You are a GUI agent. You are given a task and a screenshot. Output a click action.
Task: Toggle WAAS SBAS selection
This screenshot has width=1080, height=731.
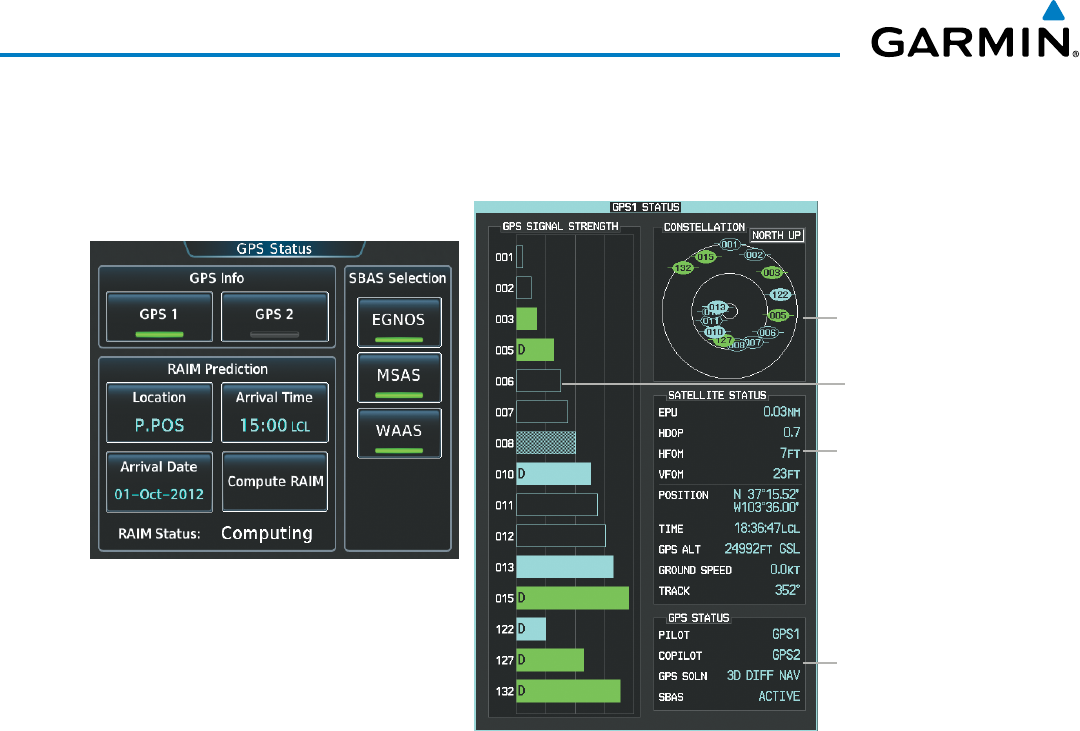click(x=399, y=433)
